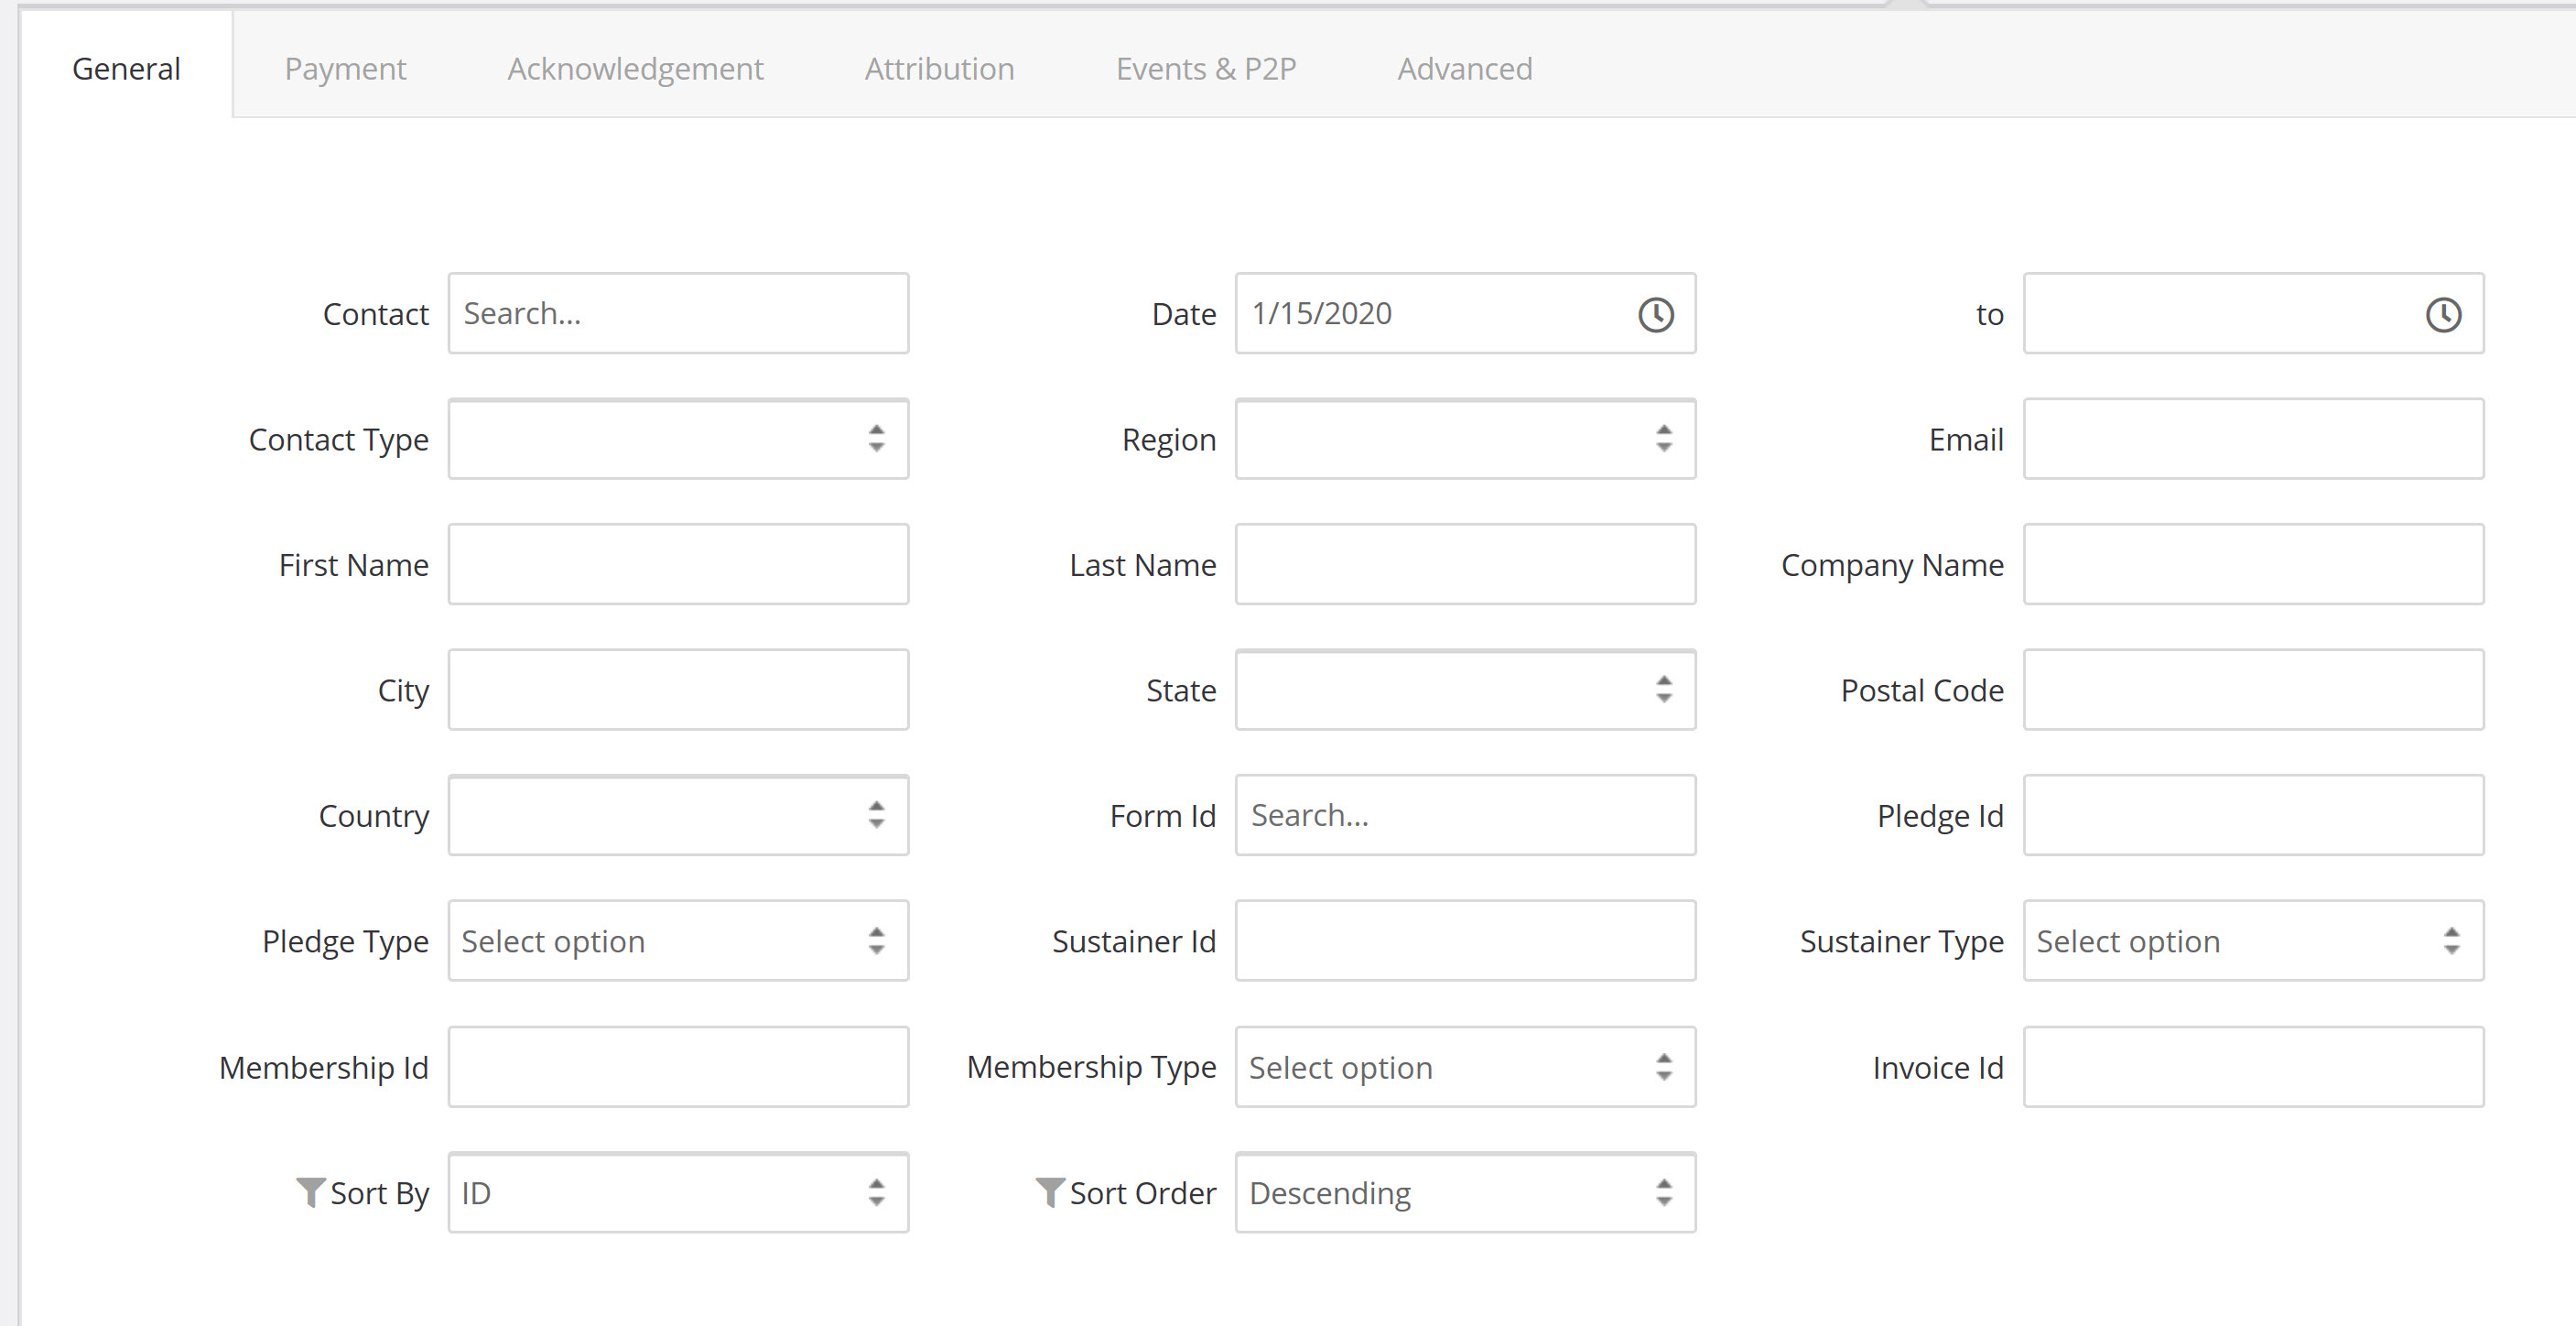Go to the Events & P2P tab
This screenshot has height=1326, width=2576.
[1206, 68]
